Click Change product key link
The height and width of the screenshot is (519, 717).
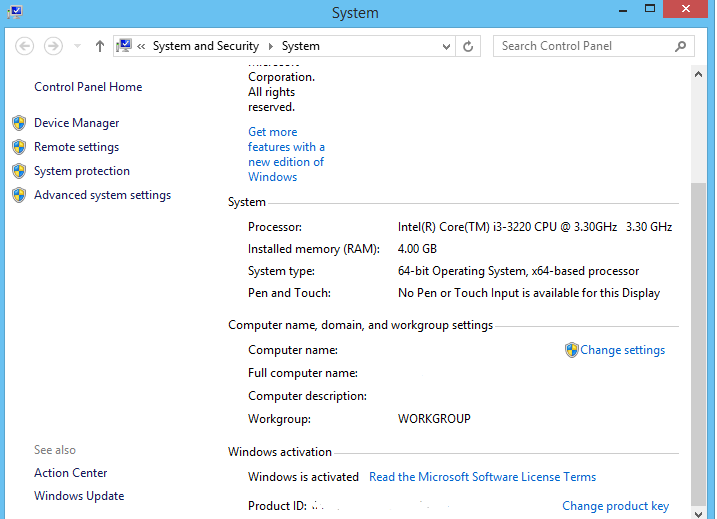[615, 506]
